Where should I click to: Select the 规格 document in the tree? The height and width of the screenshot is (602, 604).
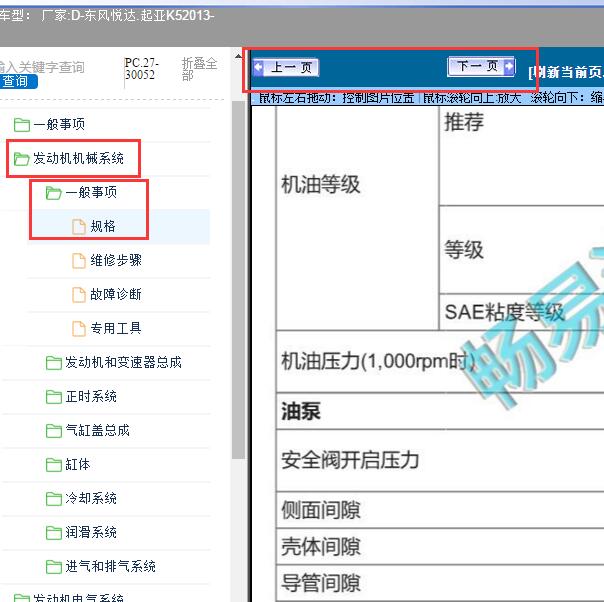pyautogui.click(x=103, y=226)
